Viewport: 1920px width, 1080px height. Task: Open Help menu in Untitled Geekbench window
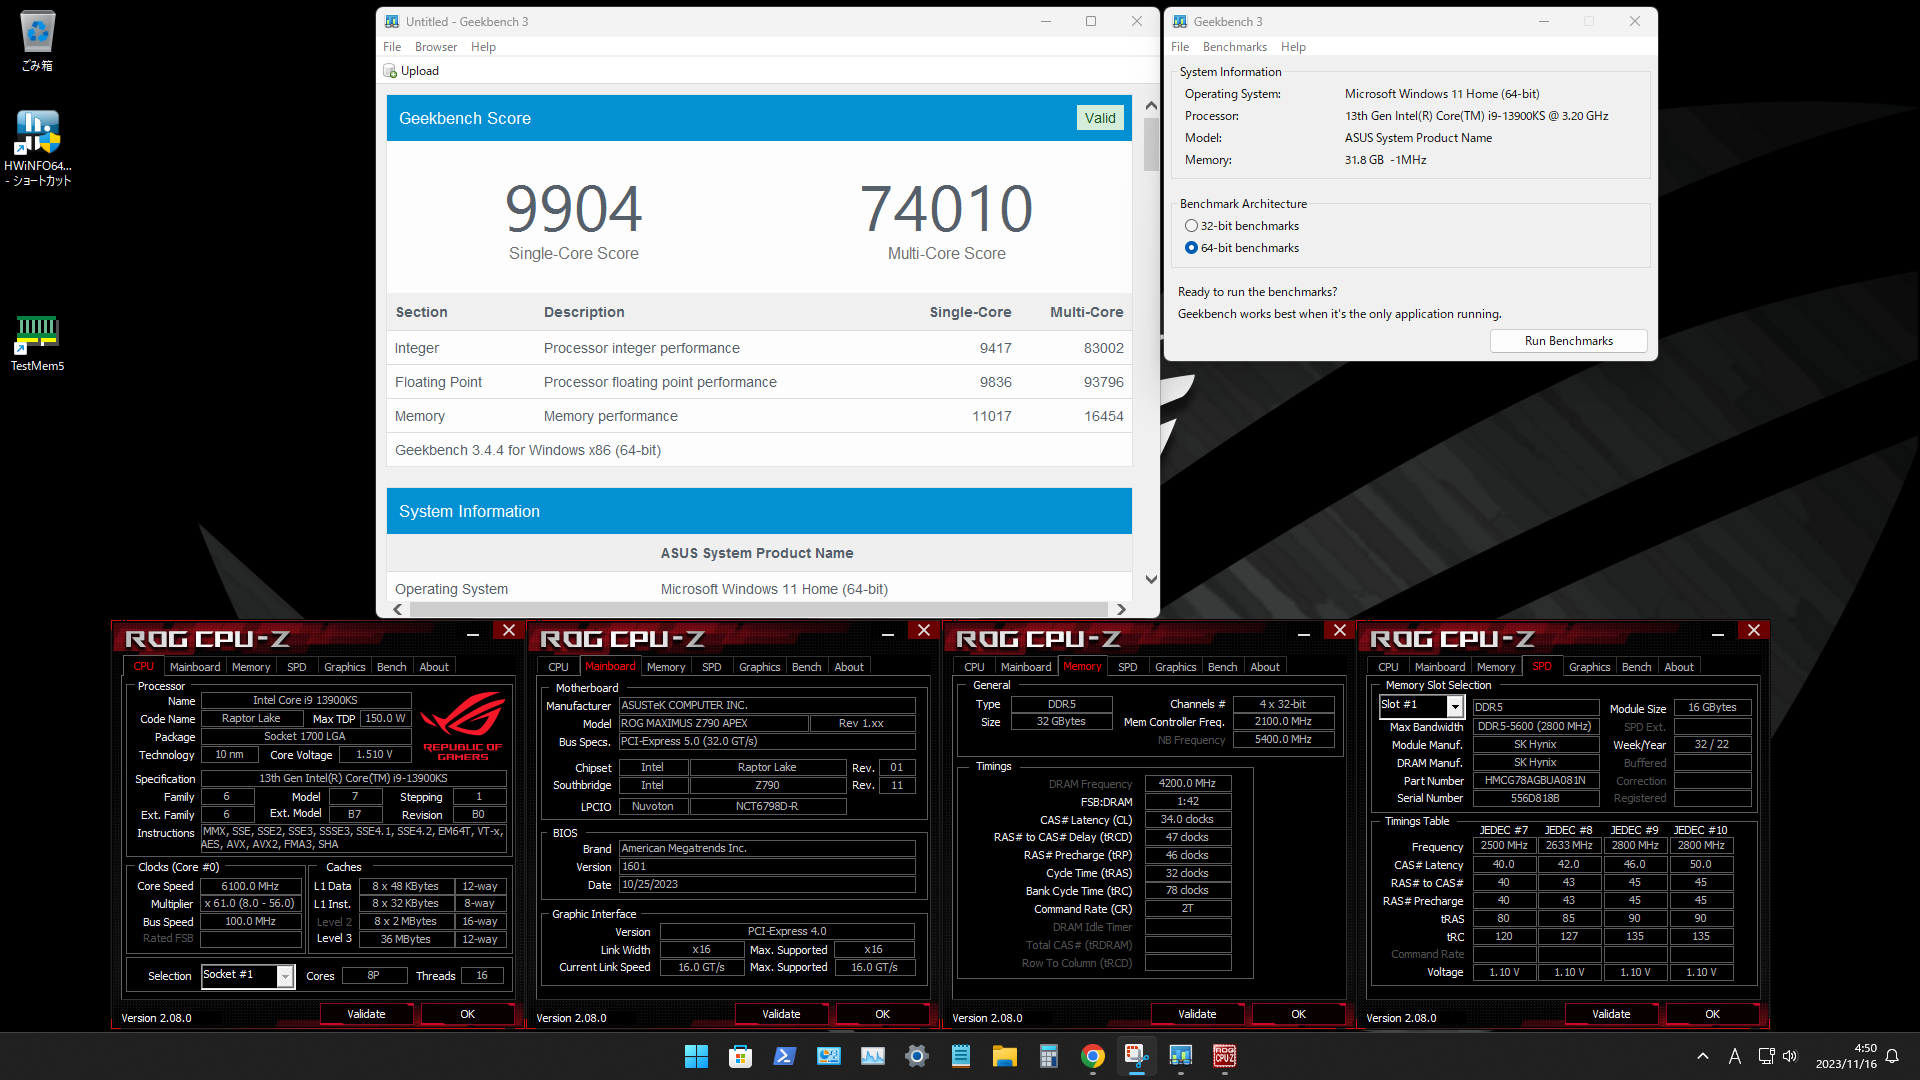[483, 47]
